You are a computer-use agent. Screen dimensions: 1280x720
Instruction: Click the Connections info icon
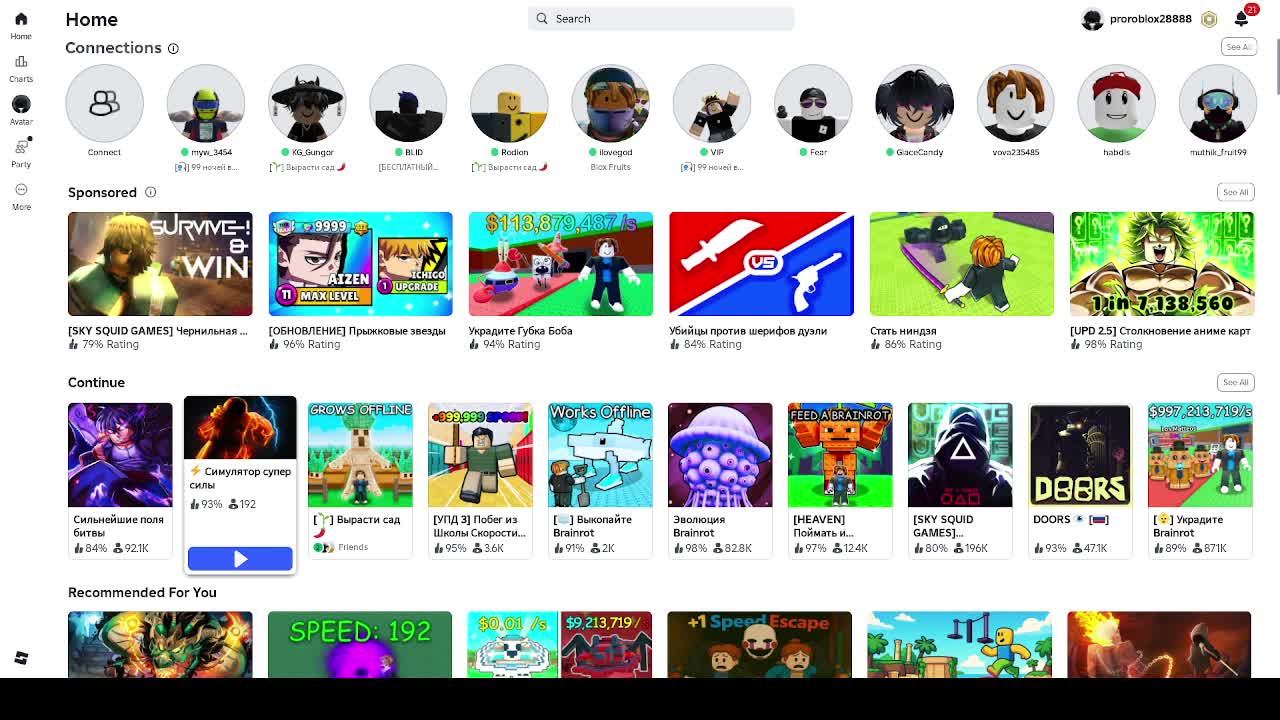(173, 48)
